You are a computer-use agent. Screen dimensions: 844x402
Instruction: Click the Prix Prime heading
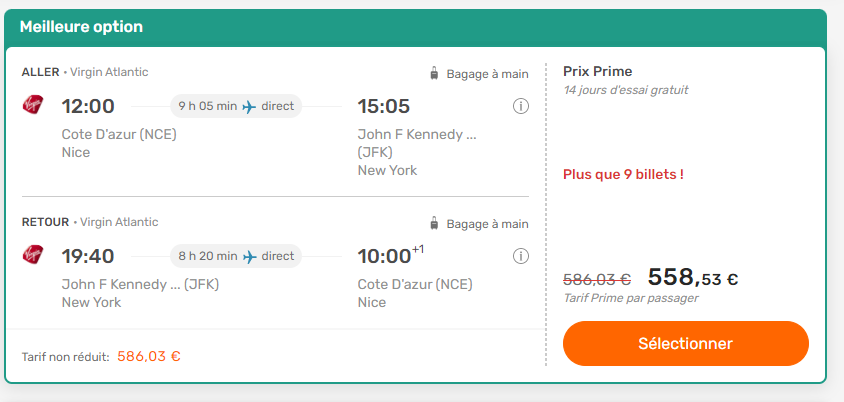(x=597, y=72)
